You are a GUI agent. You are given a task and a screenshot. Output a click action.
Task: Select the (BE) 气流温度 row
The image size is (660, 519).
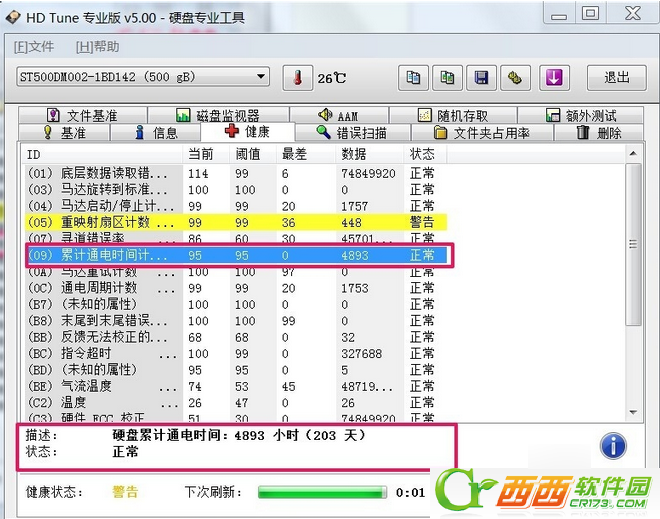pos(236,386)
